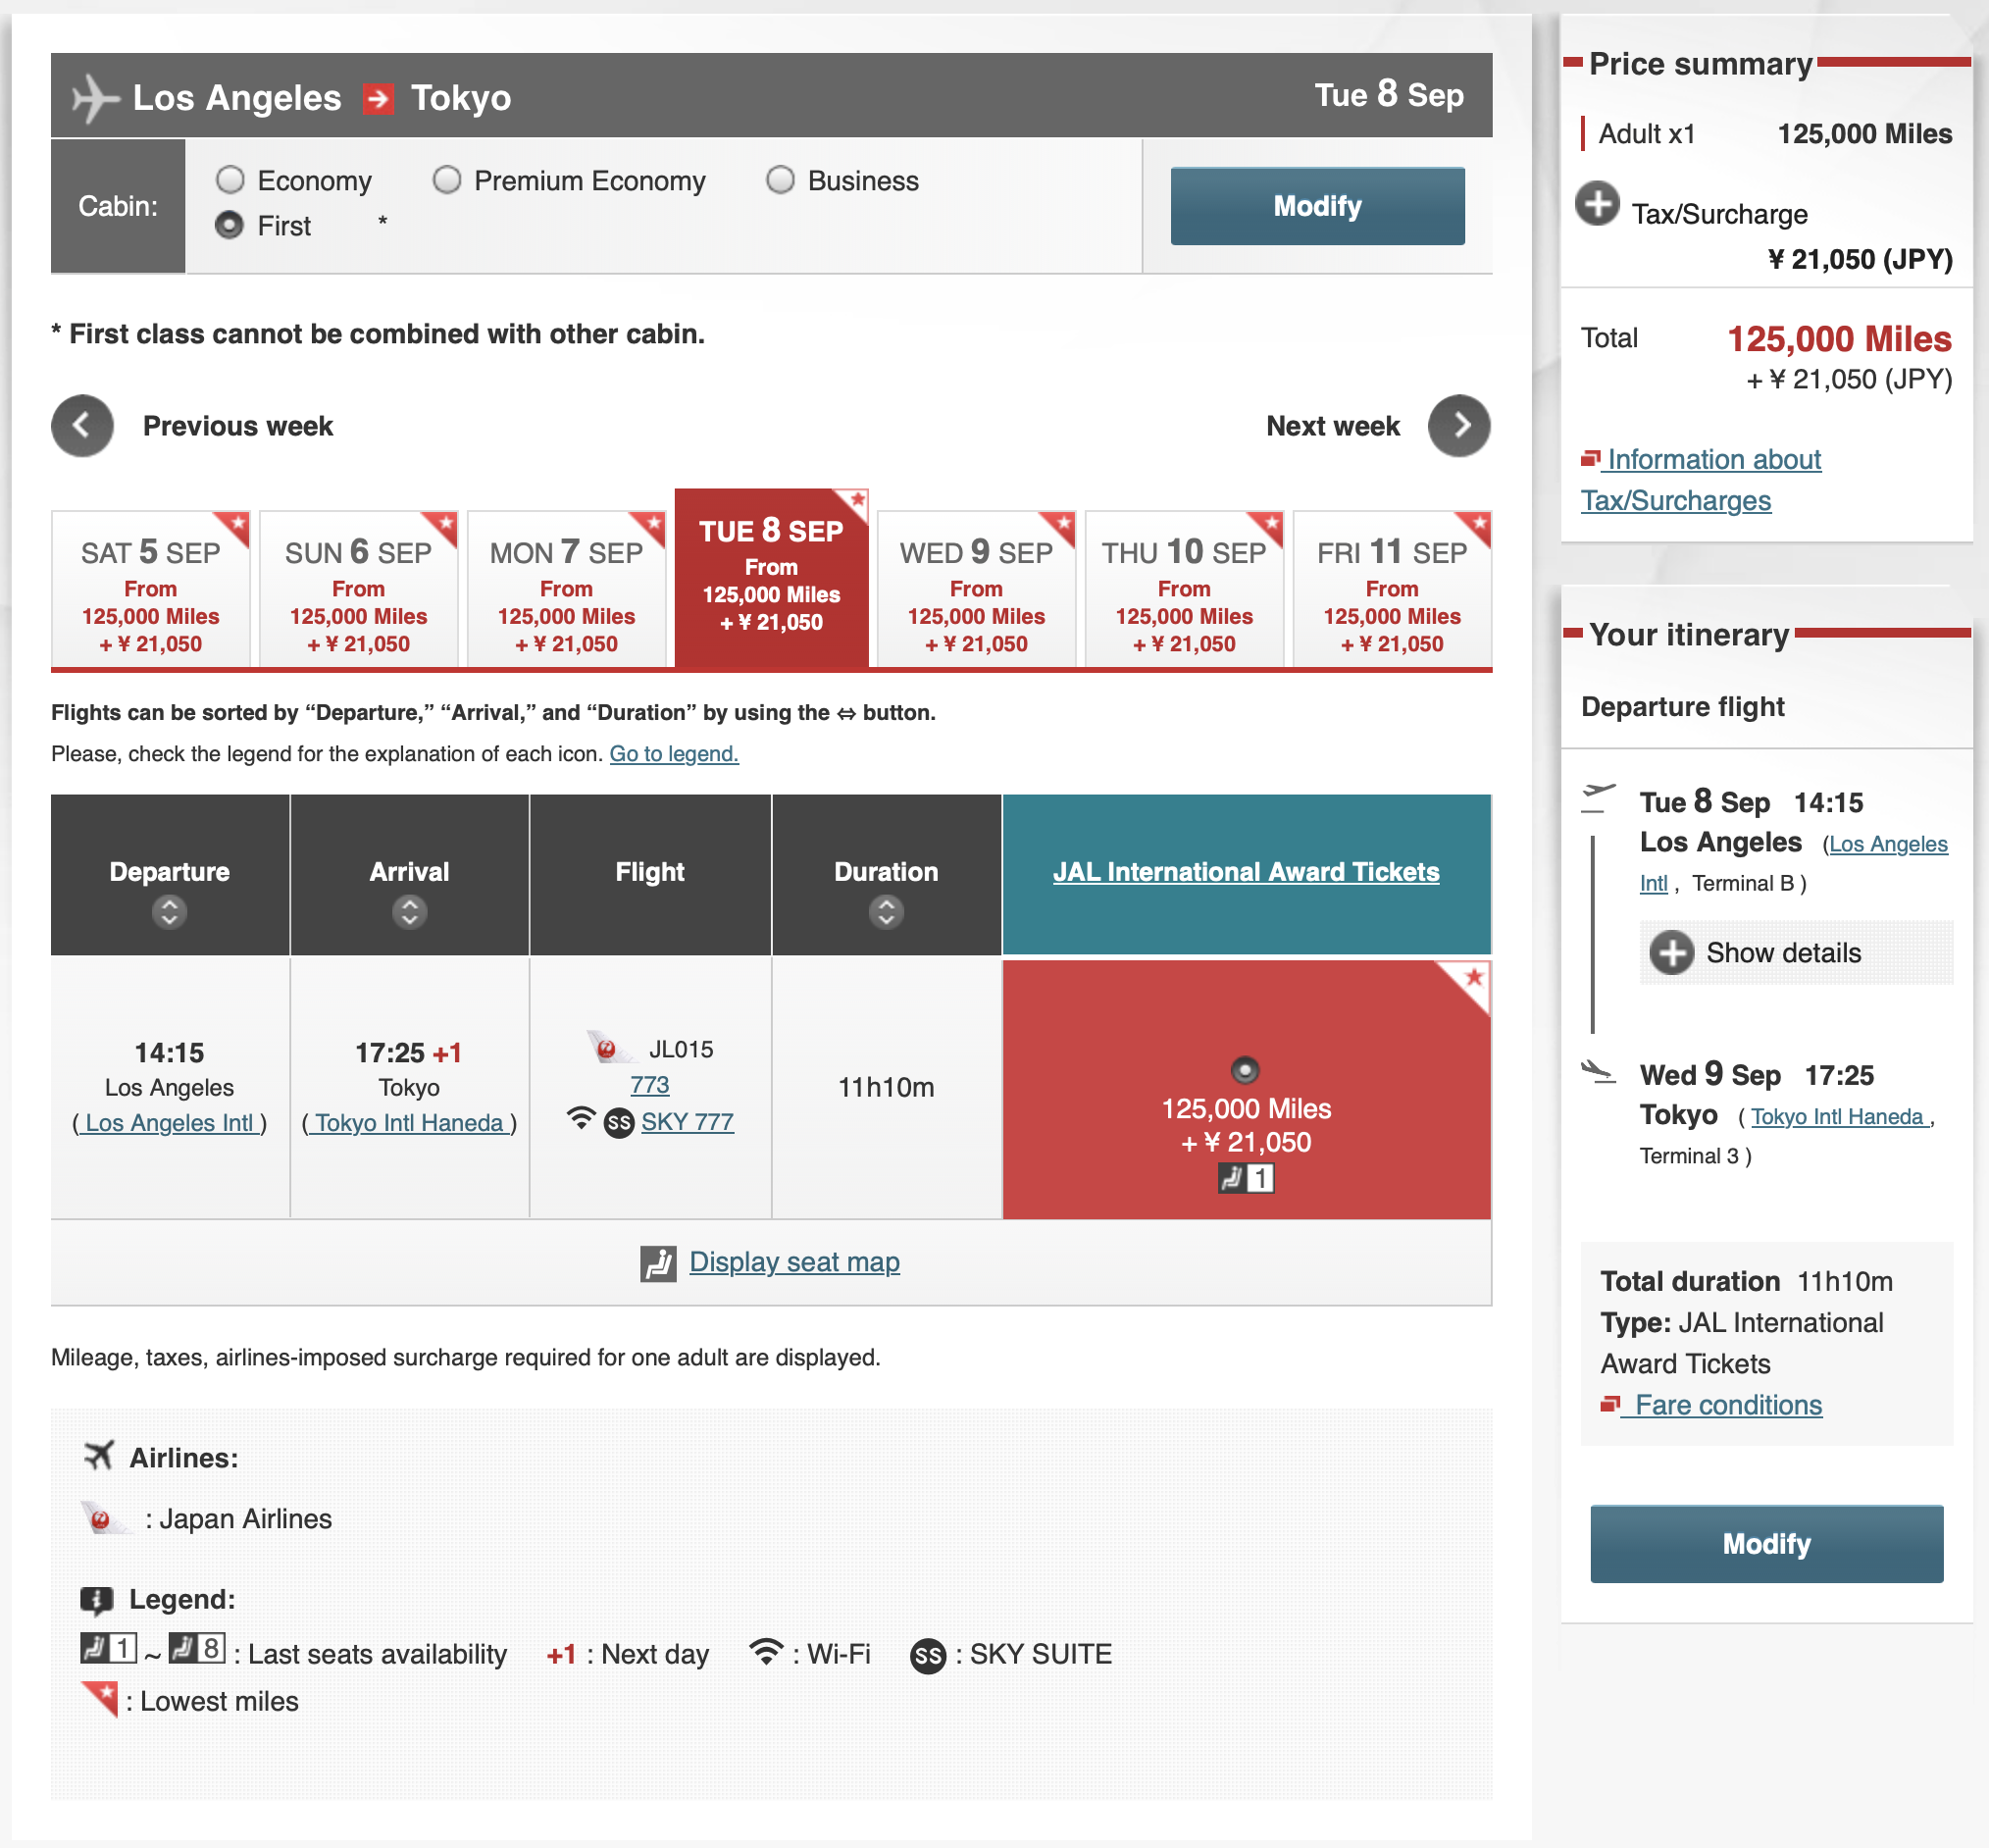The height and width of the screenshot is (1848, 1989).
Task: Click the 11h10m duration cell
Action: coord(886,1088)
